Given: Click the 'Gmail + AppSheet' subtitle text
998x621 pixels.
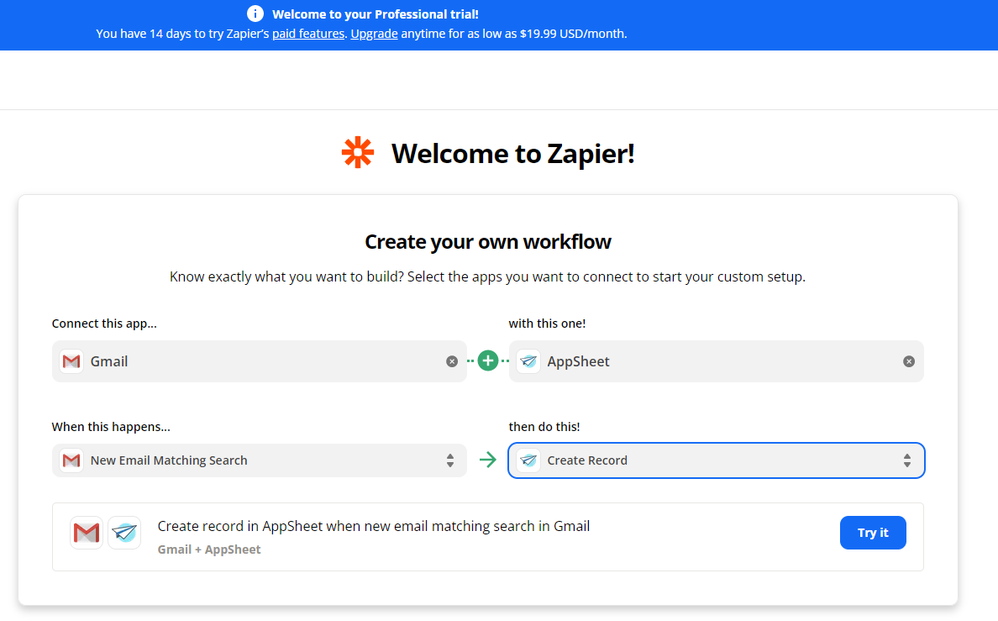Looking at the screenshot, I should click(209, 549).
